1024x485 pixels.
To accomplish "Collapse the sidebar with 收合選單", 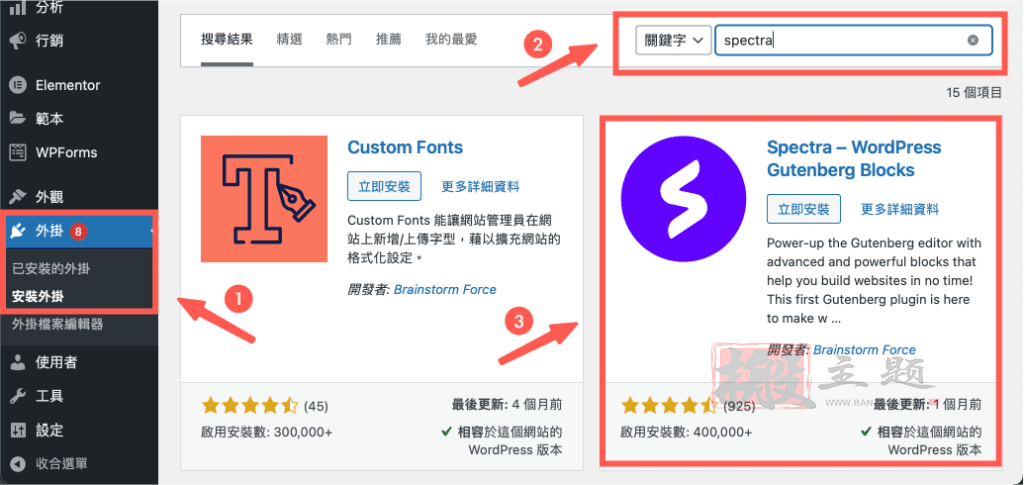I will point(61,464).
